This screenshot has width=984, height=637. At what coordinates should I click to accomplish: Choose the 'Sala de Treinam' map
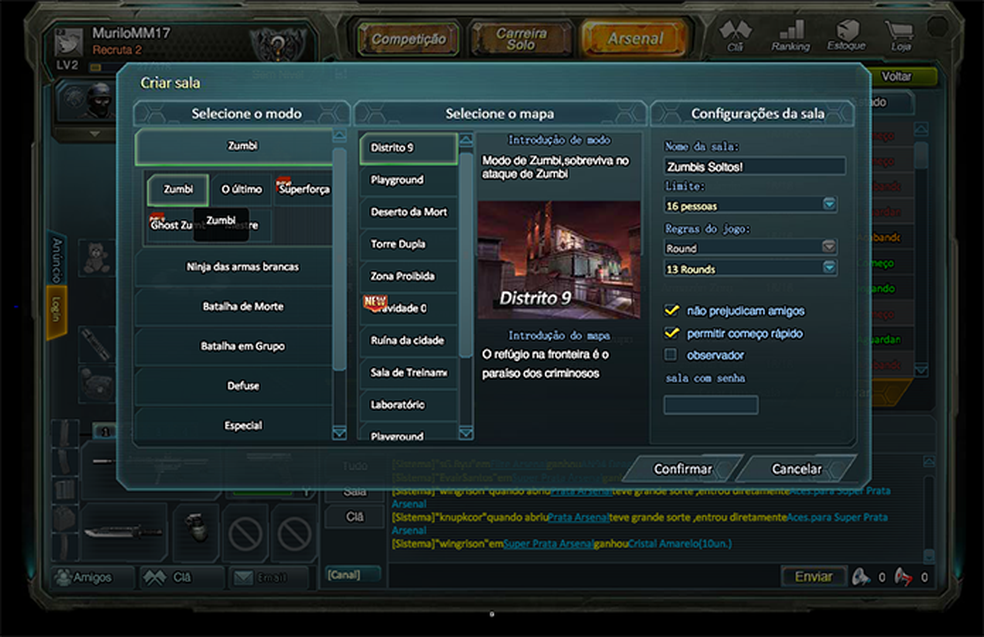[x=409, y=372]
